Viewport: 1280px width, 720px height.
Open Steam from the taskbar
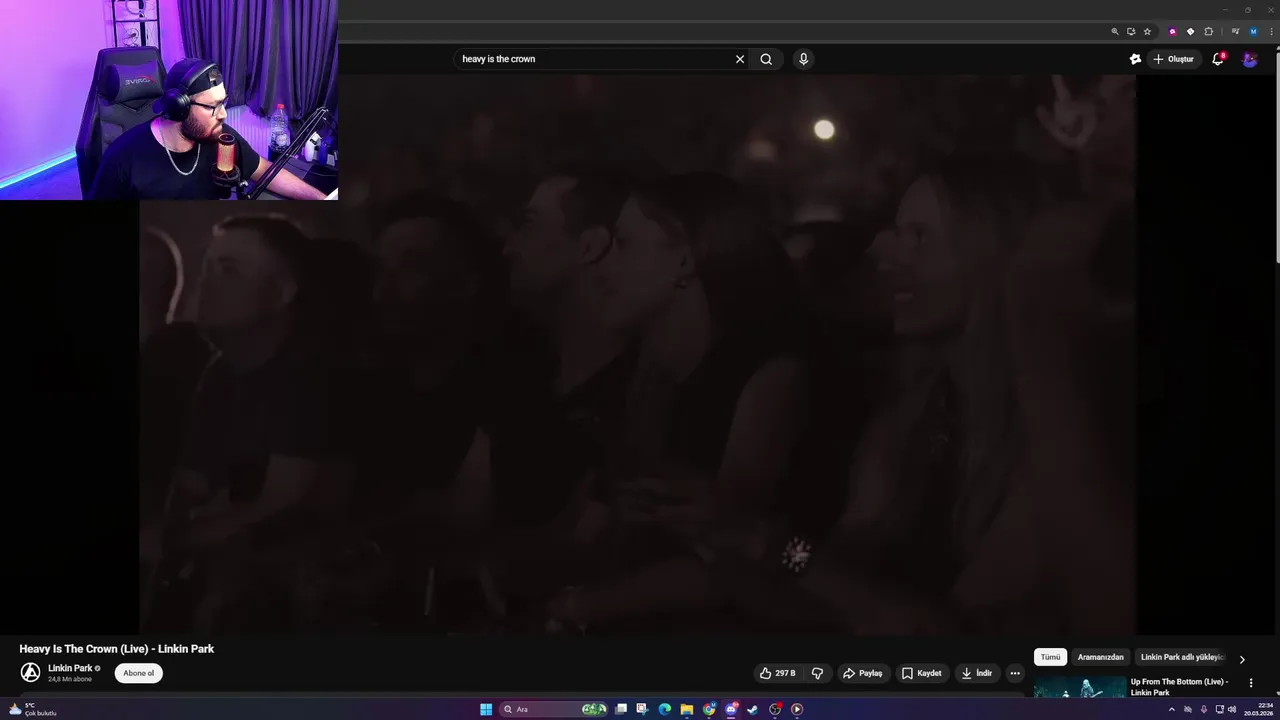pos(753,709)
